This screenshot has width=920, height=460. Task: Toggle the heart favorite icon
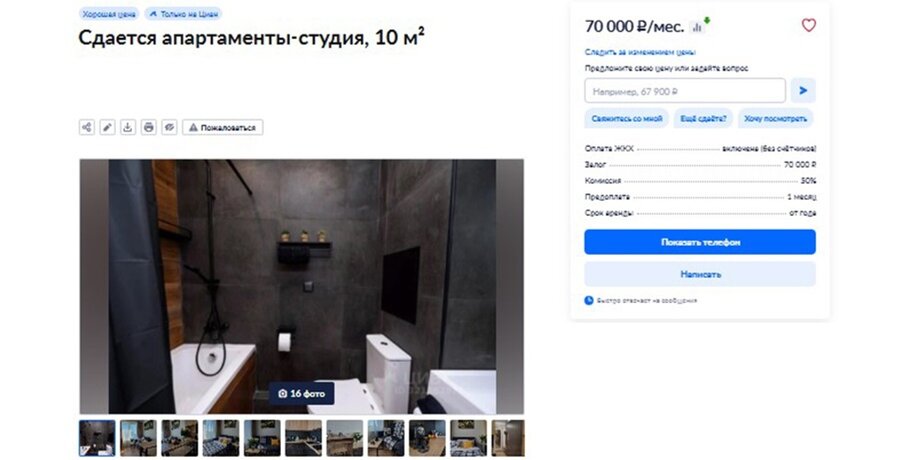(x=809, y=25)
